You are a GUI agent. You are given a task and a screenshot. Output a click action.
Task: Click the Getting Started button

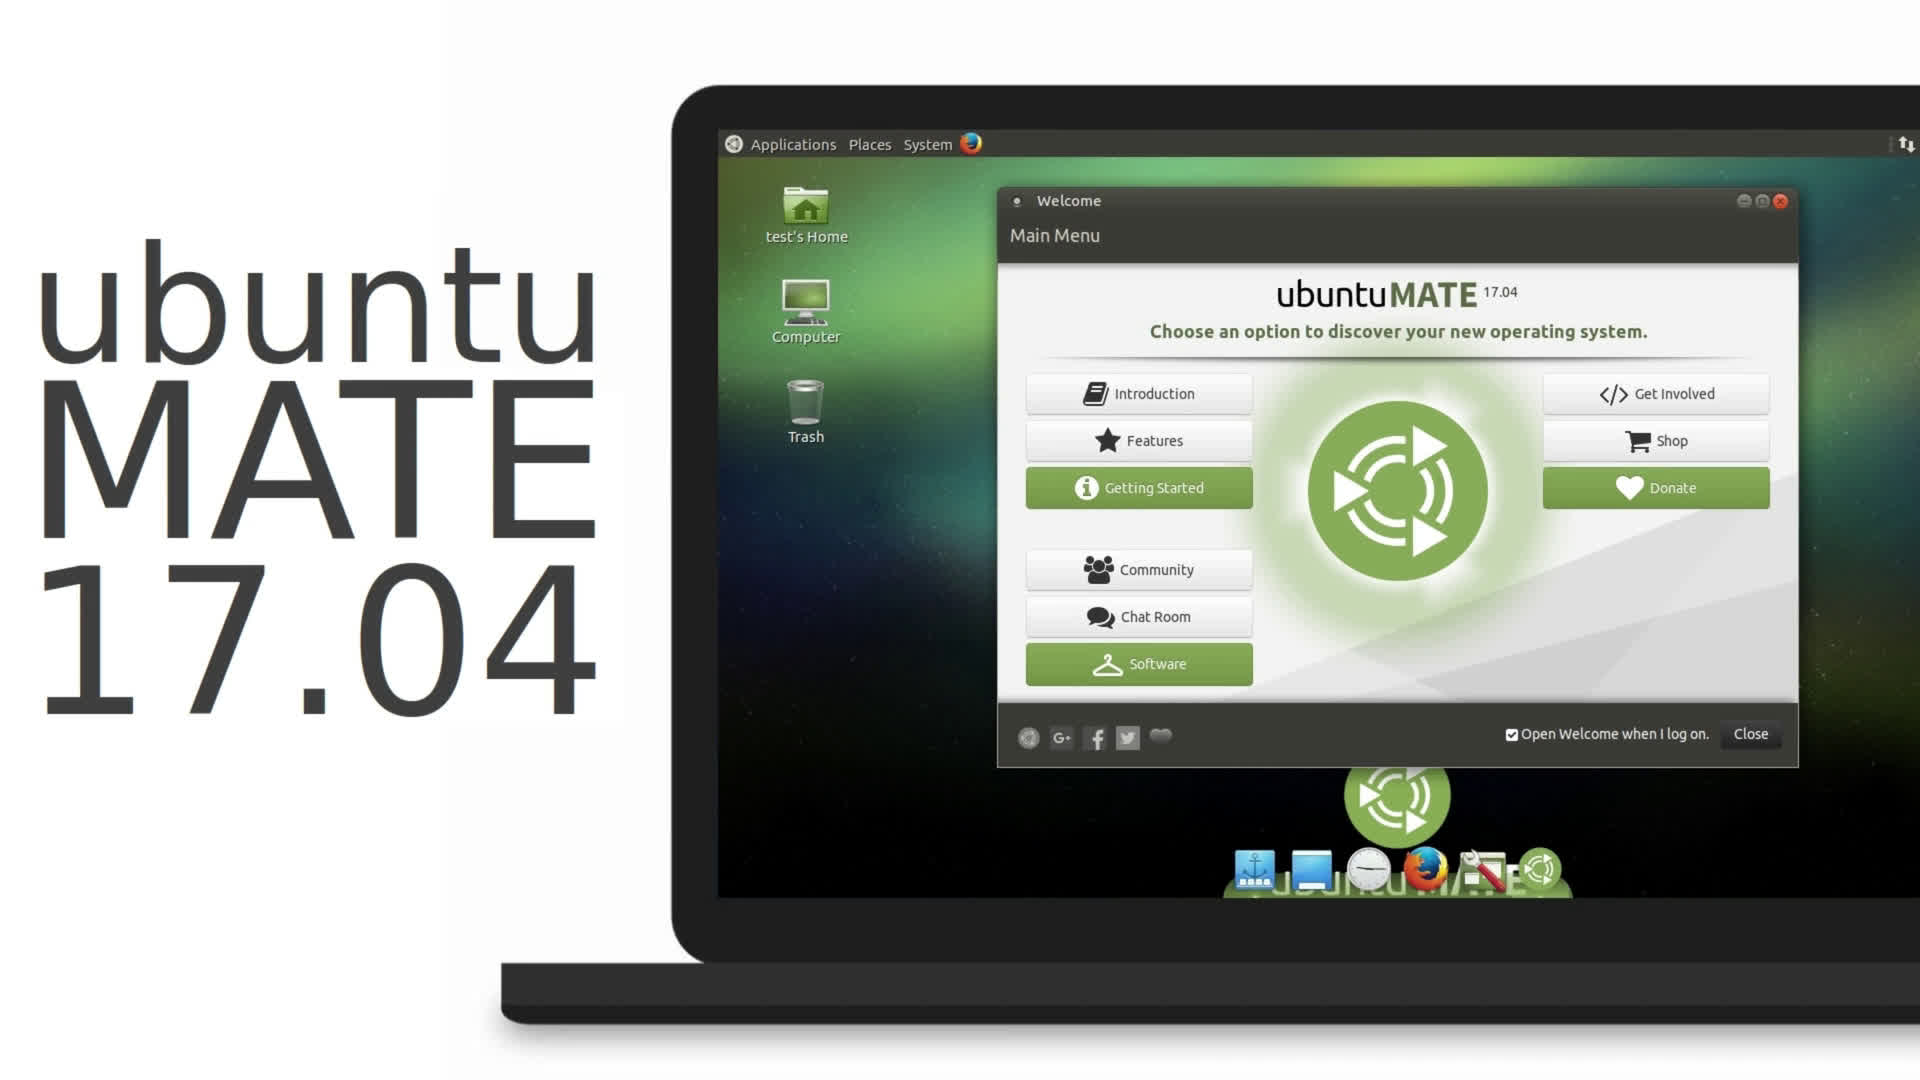point(1138,487)
